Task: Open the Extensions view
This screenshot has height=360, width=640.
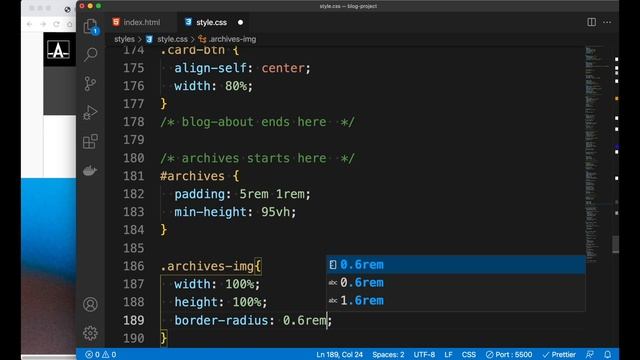Action: click(x=90, y=142)
